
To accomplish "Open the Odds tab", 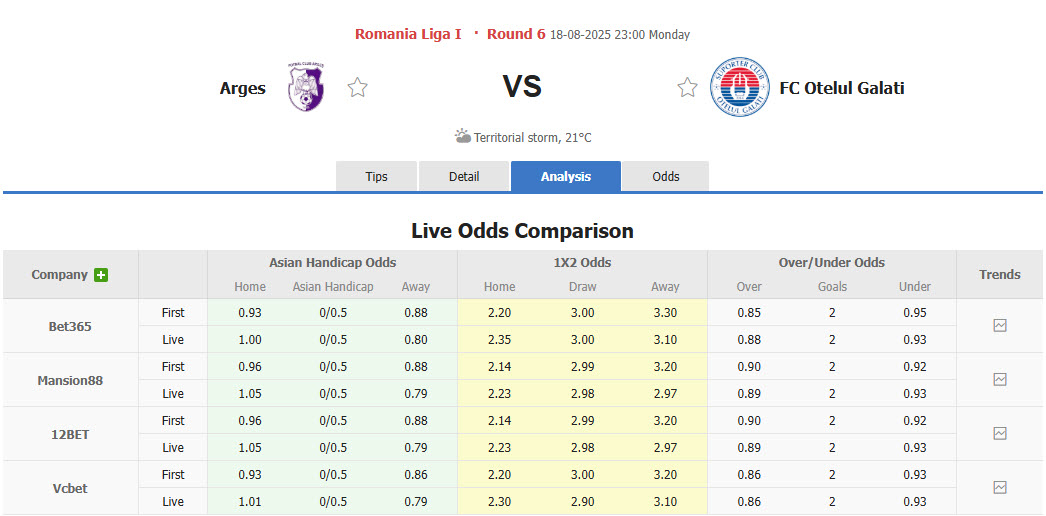I will [666, 177].
